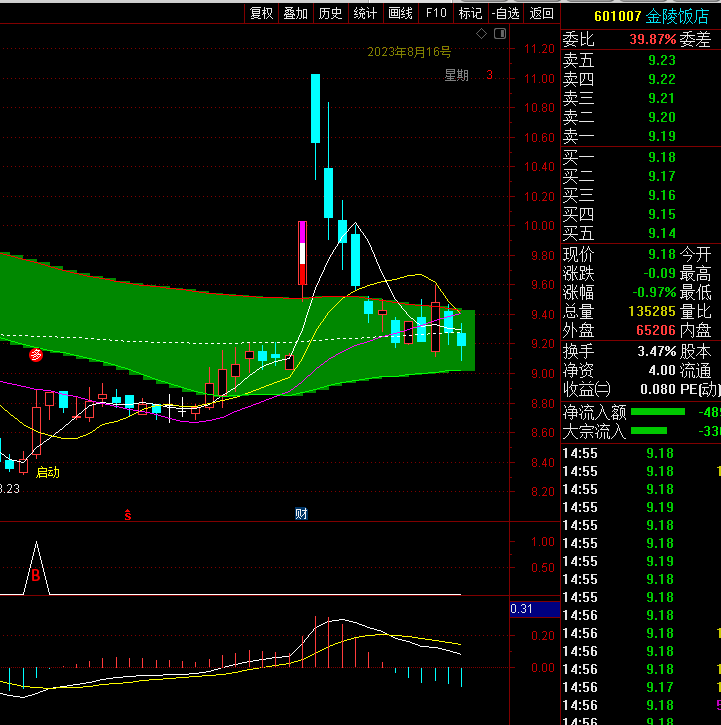721x725 pixels.
Task: Click the diamond icon above chart
Action: coord(481,33)
